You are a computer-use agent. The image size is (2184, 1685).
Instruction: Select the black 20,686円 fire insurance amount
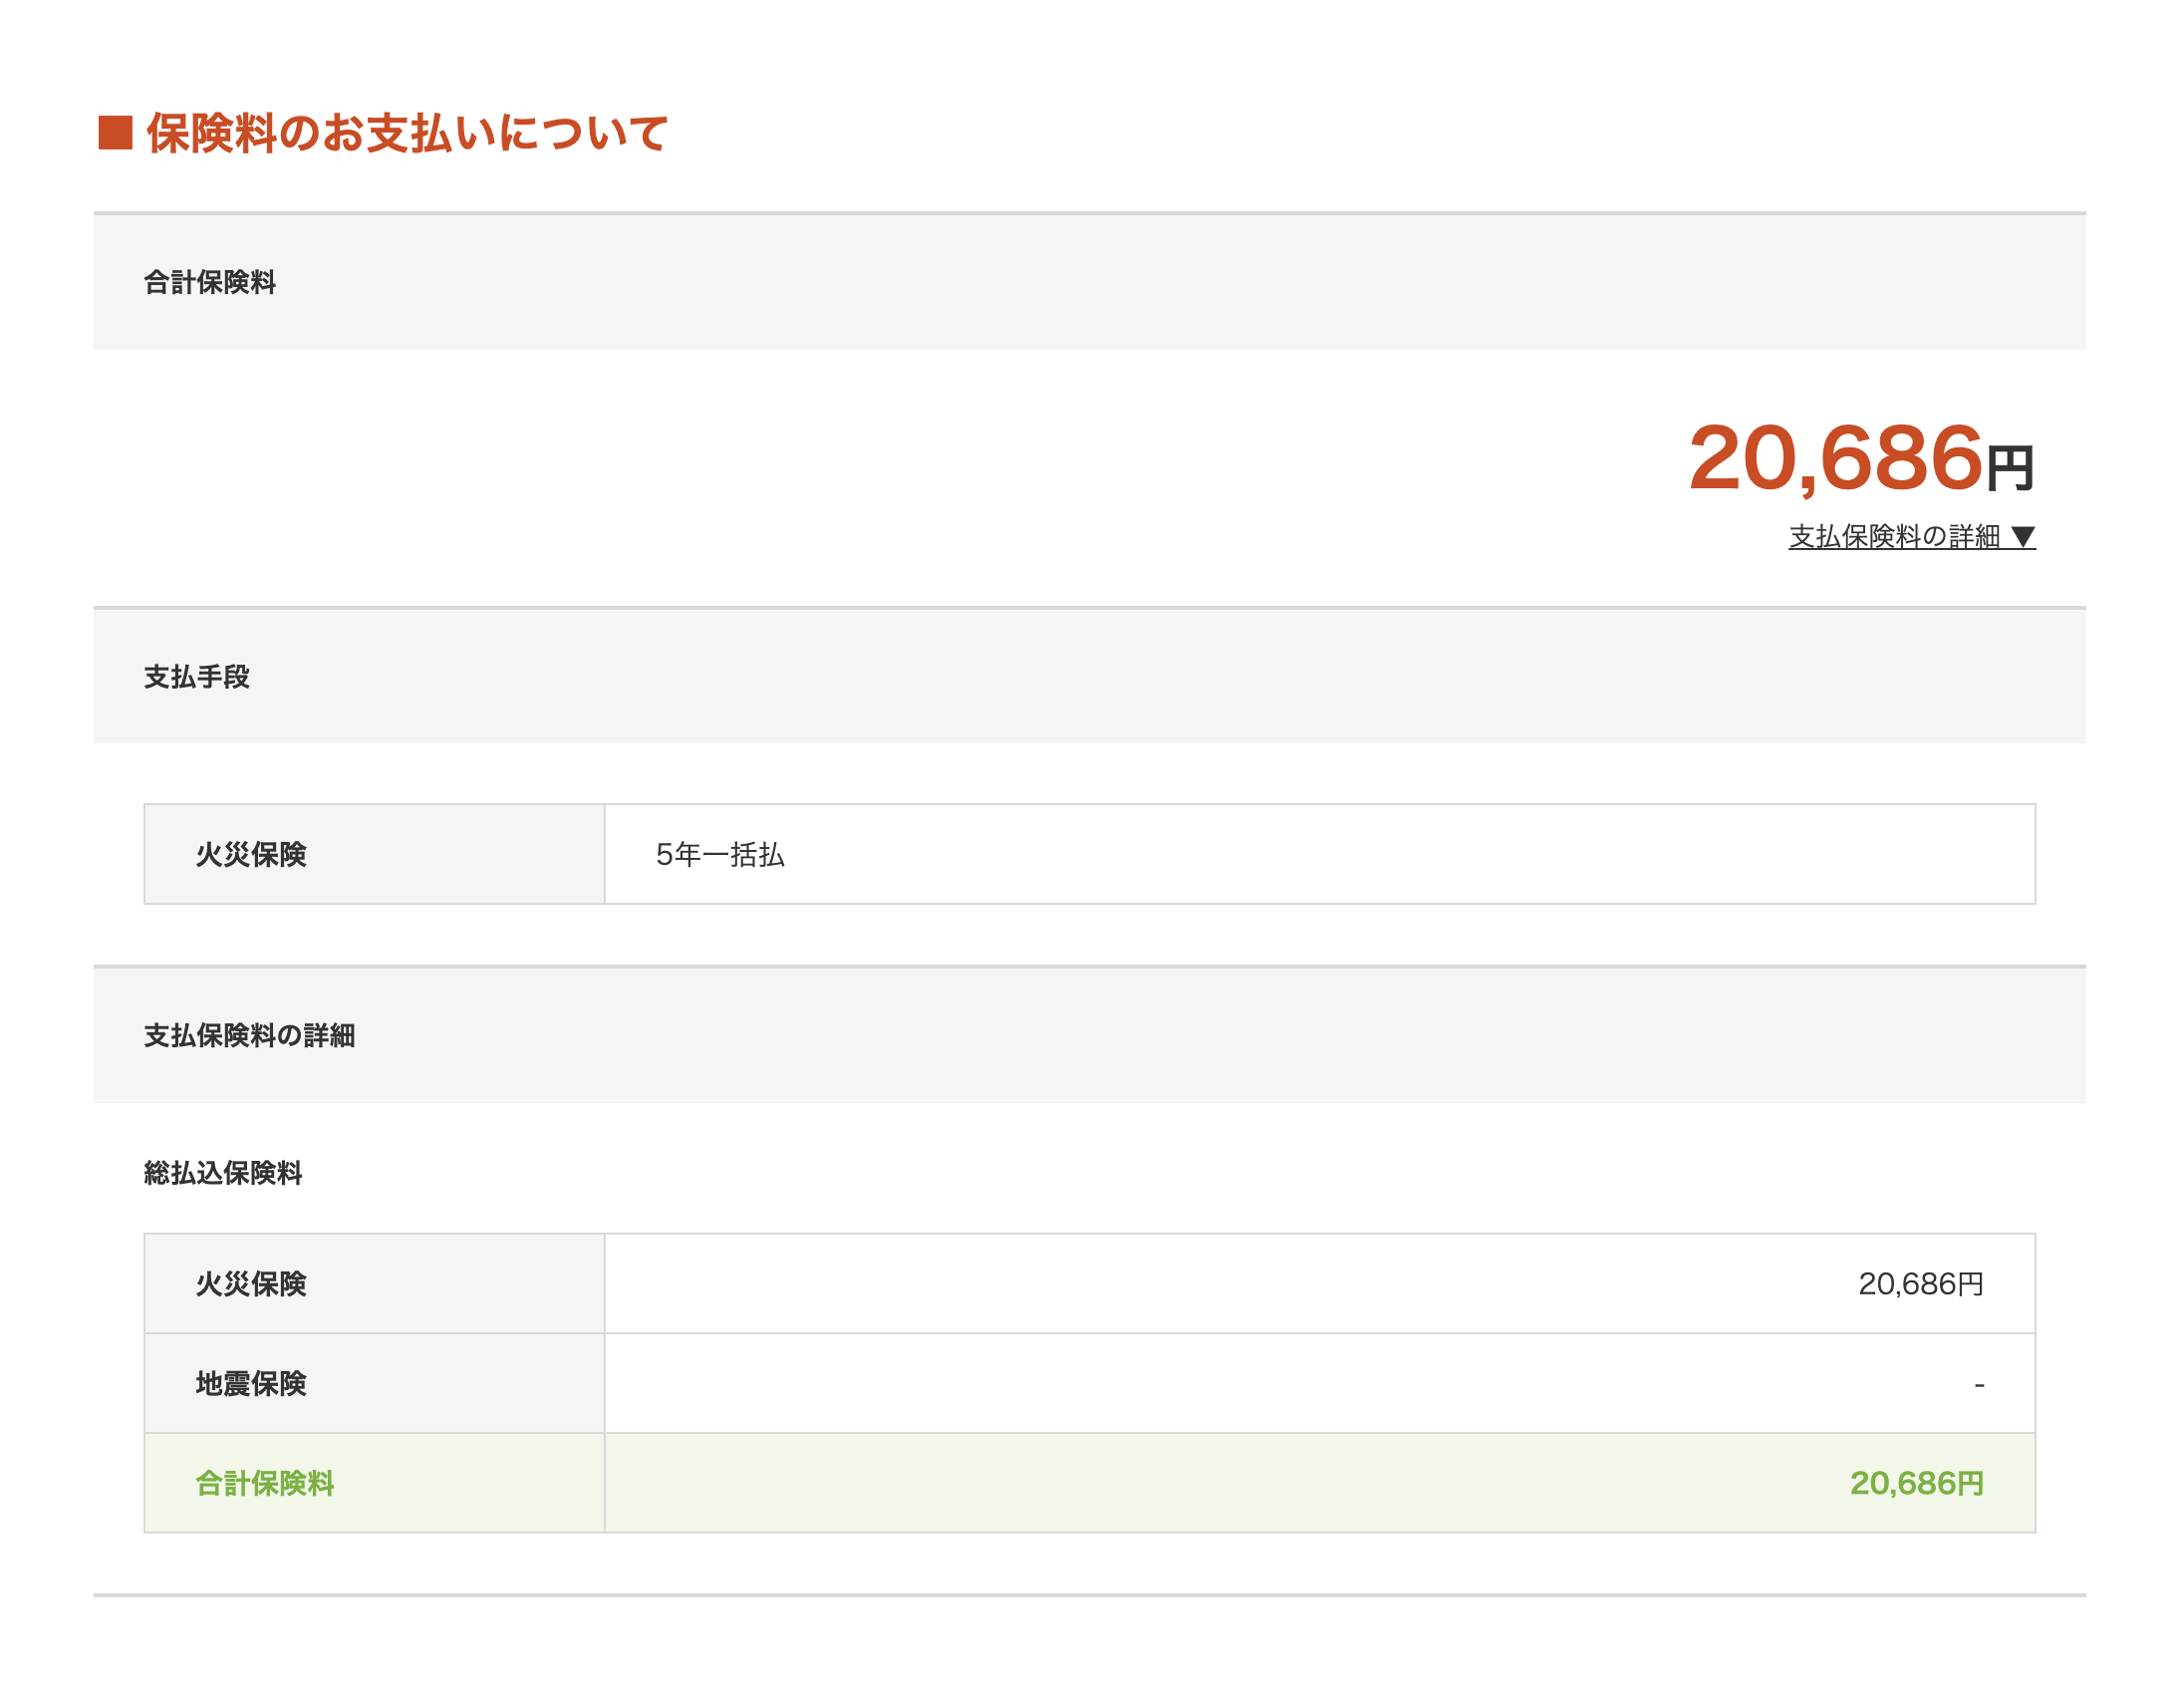point(1920,1283)
